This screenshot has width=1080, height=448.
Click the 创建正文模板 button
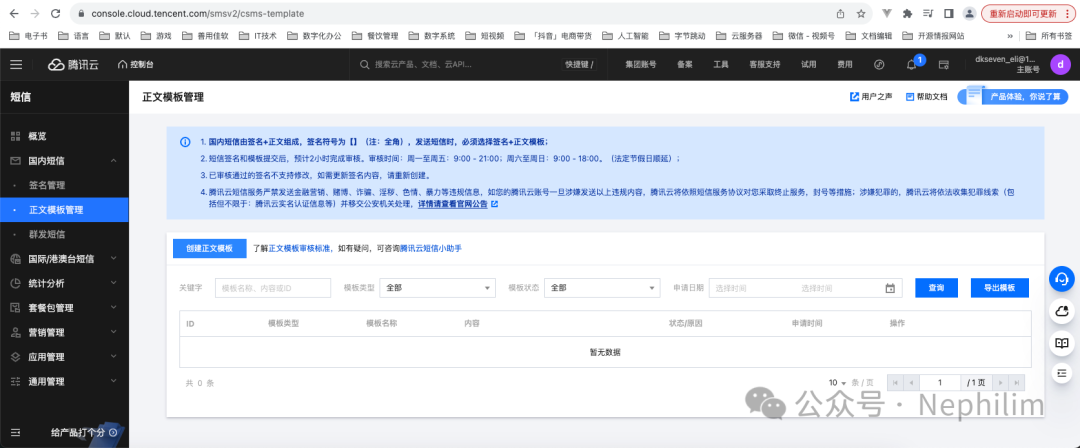(209, 248)
